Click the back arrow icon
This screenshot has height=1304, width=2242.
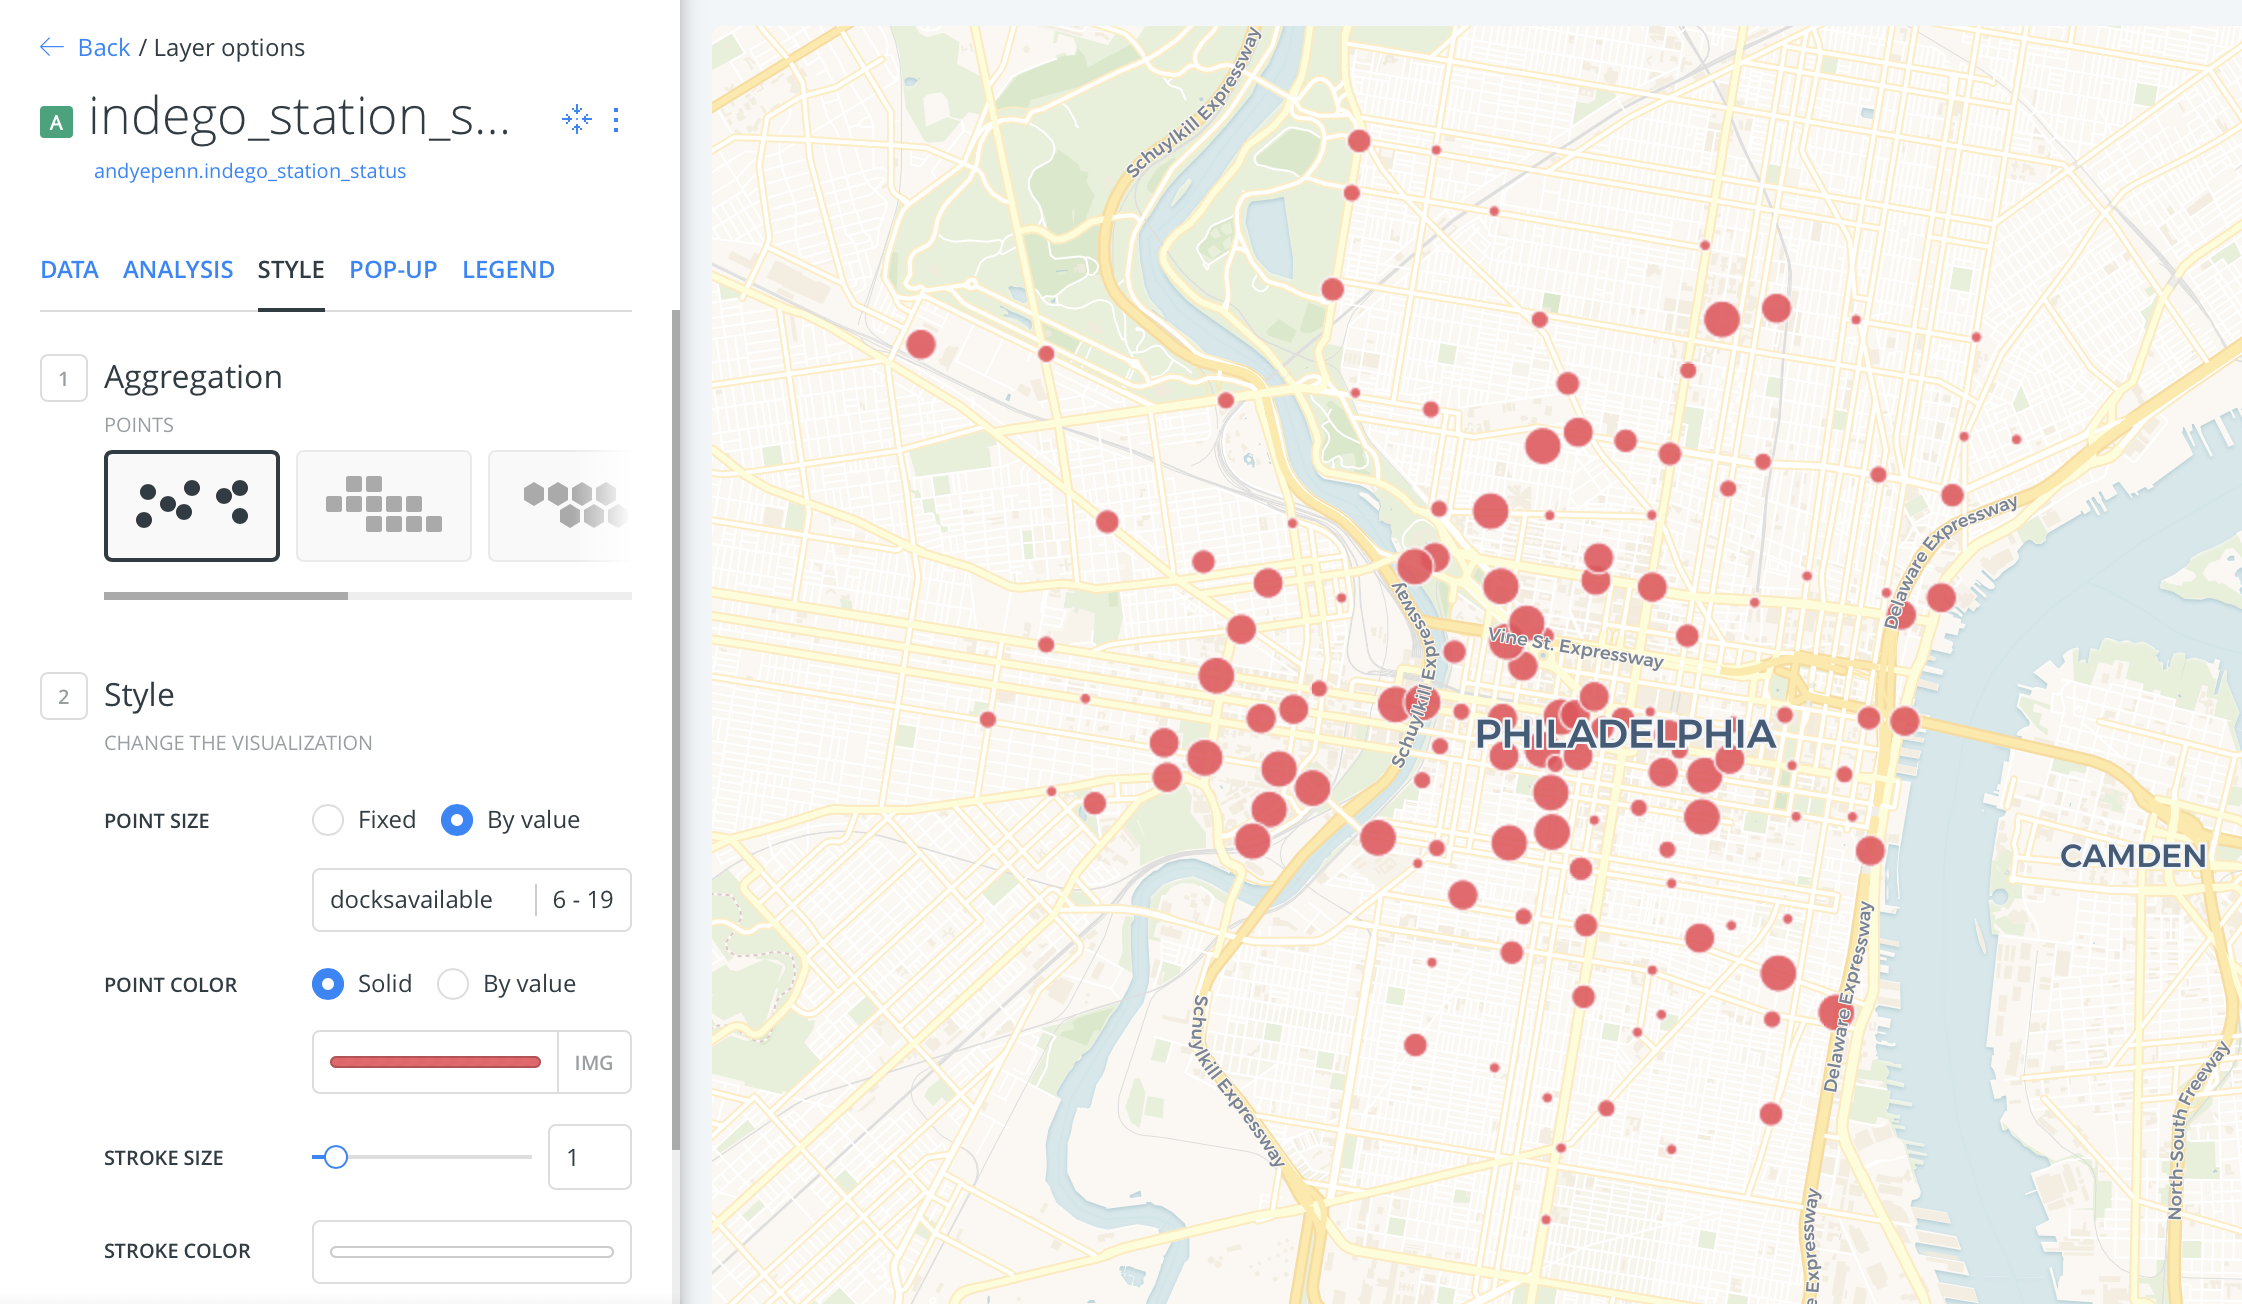[51, 47]
